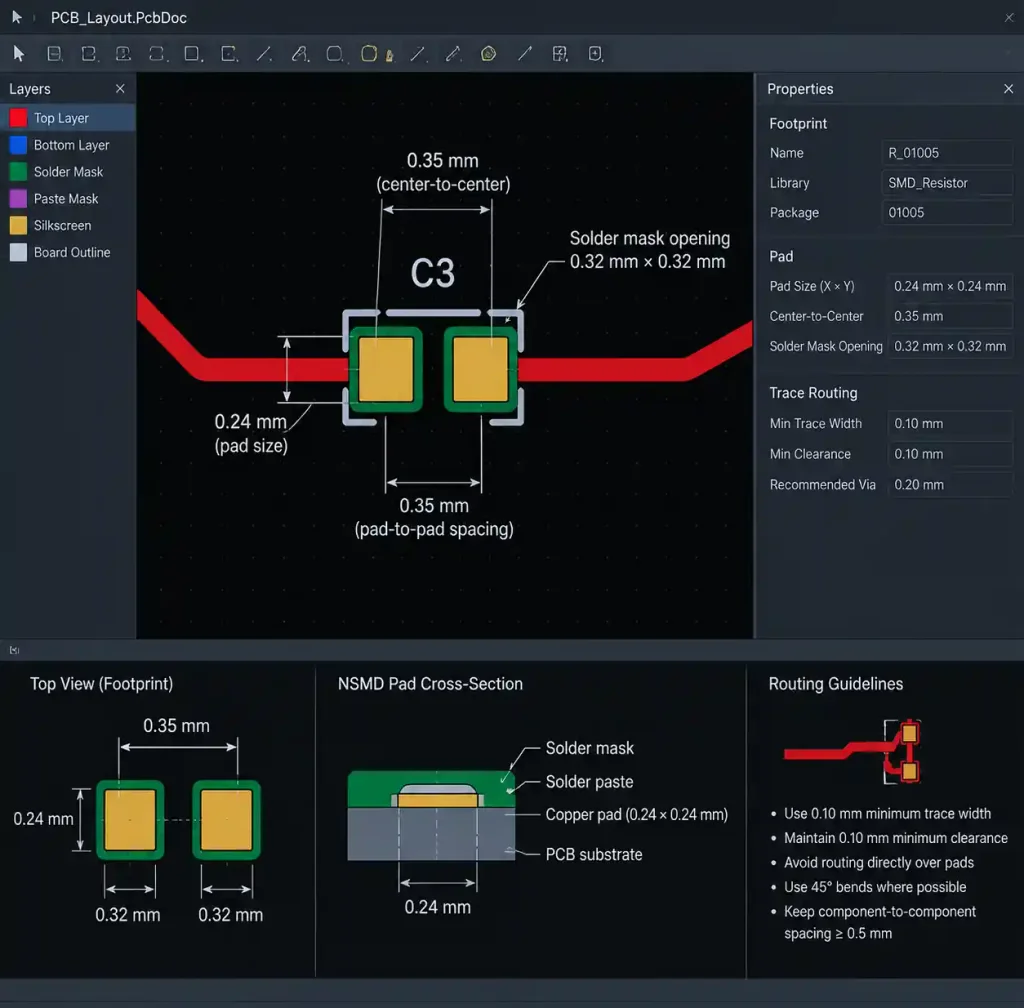Click the gray Board Outline color swatch
This screenshot has height=1008, width=1024.
[18, 252]
